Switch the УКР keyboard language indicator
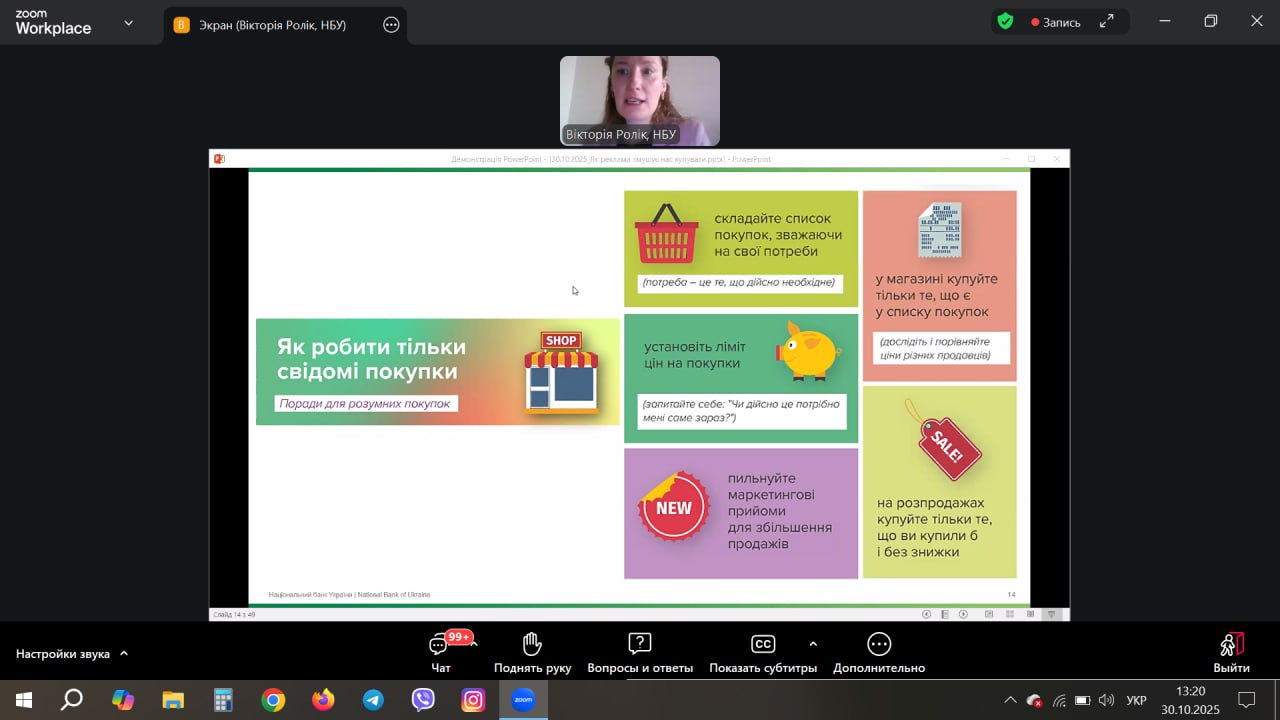Screen dimensions: 1280x720 click(x=1136, y=700)
